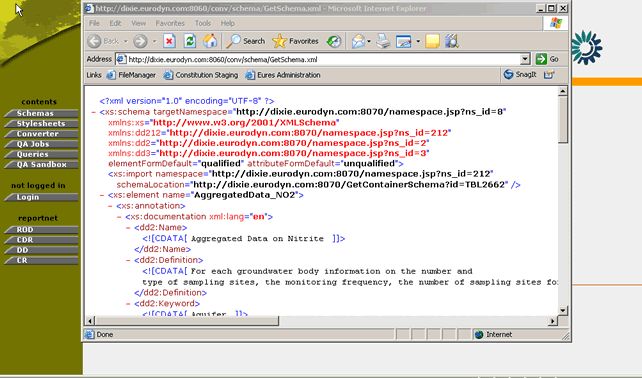This screenshot has height=378, width=642.
Task: Open Queries in the sidebar
Action: [x=41, y=154]
